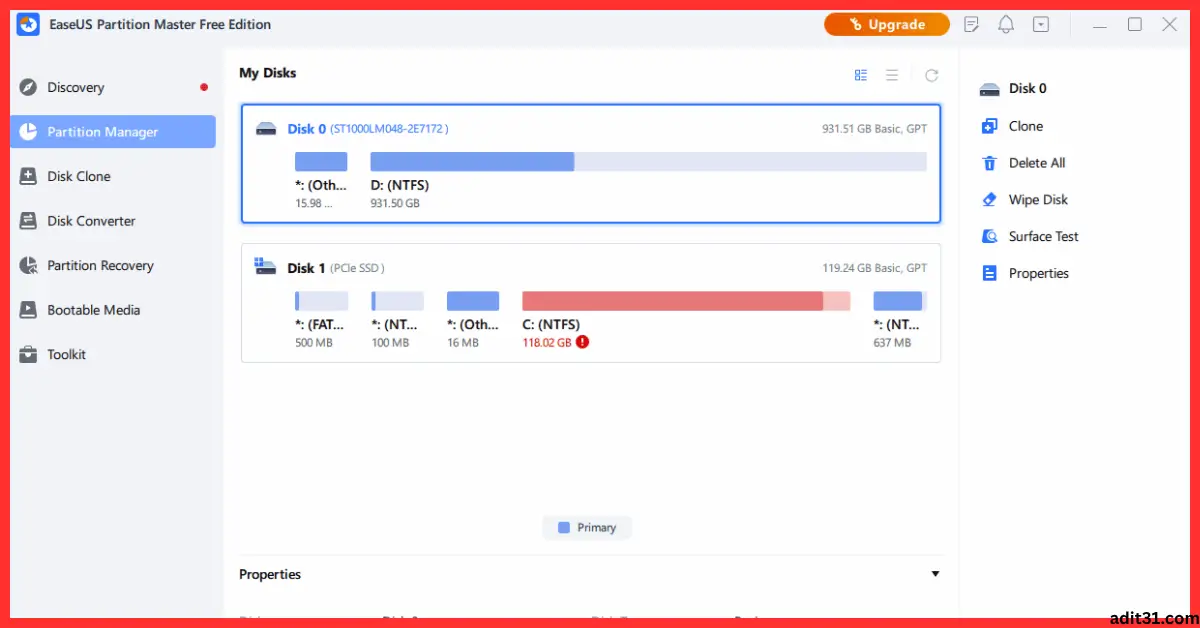The width and height of the screenshot is (1200, 628).
Task: Click the My Disks heading
Action: 268,73
